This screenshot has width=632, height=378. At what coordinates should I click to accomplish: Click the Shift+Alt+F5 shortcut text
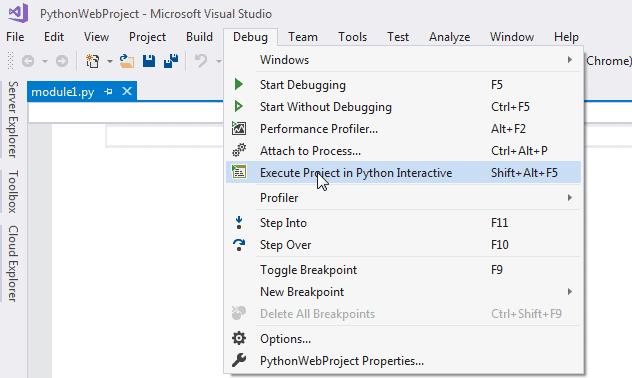pyautogui.click(x=524, y=173)
